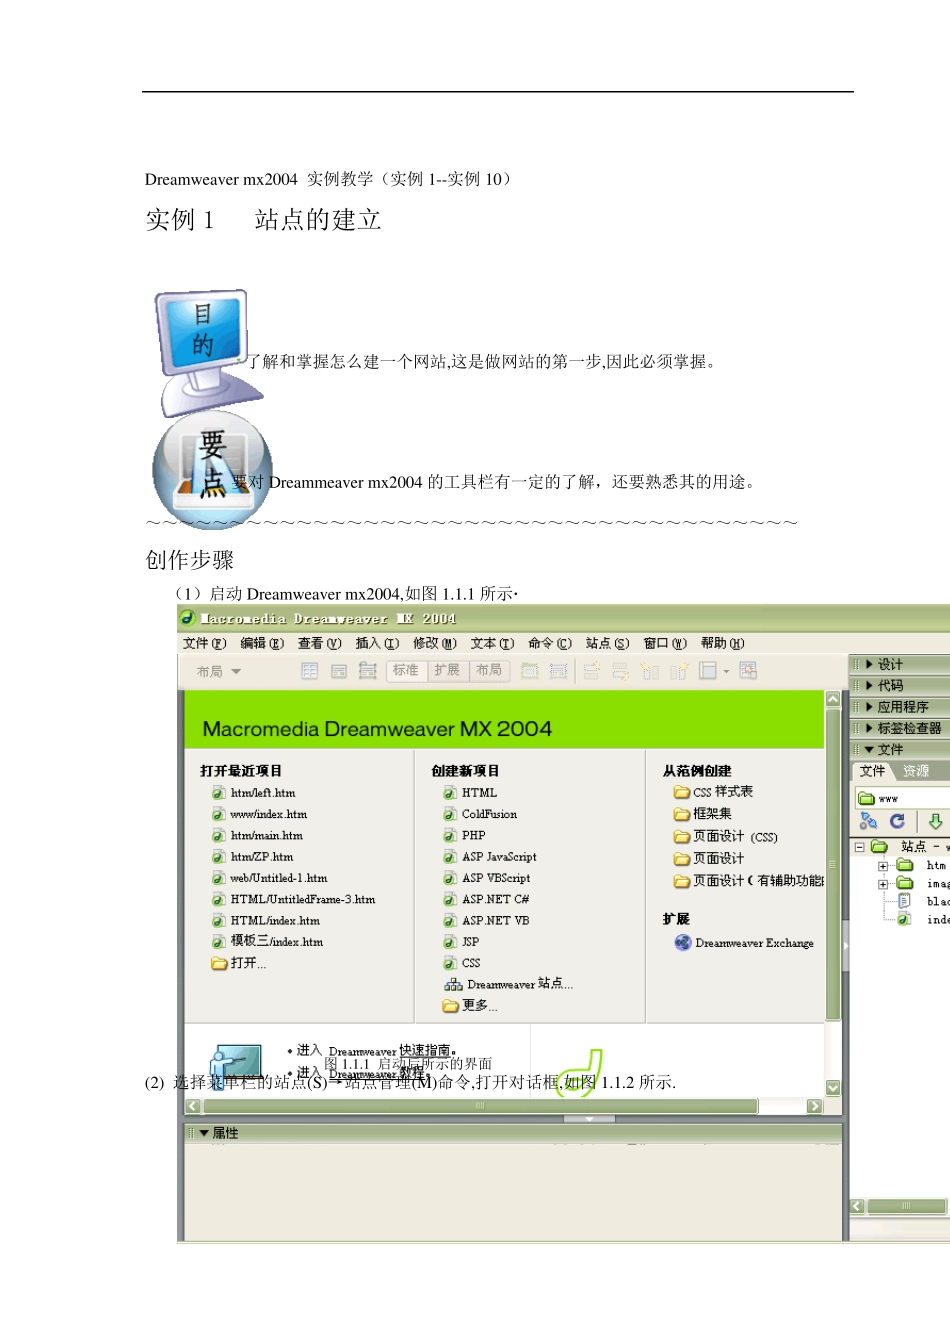Click the Dreamweaver logo in title bar
The height and width of the screenshot is (1344, 950).
[188, 618]
